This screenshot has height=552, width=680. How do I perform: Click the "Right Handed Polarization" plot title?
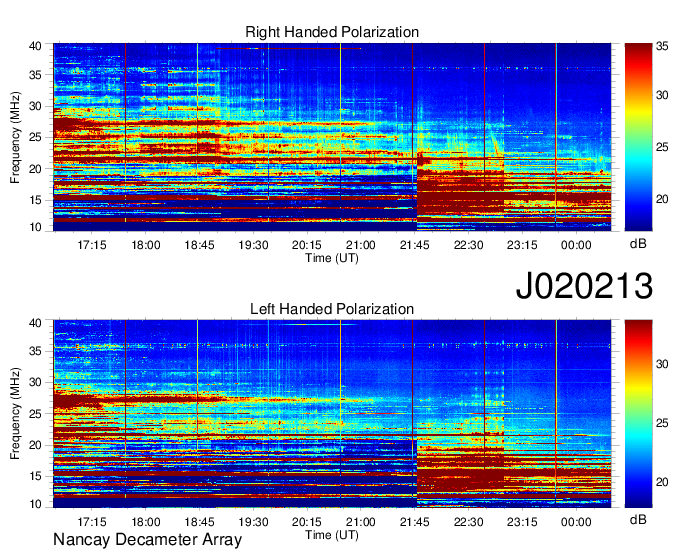pyautogui.click(x=332, y=32)
